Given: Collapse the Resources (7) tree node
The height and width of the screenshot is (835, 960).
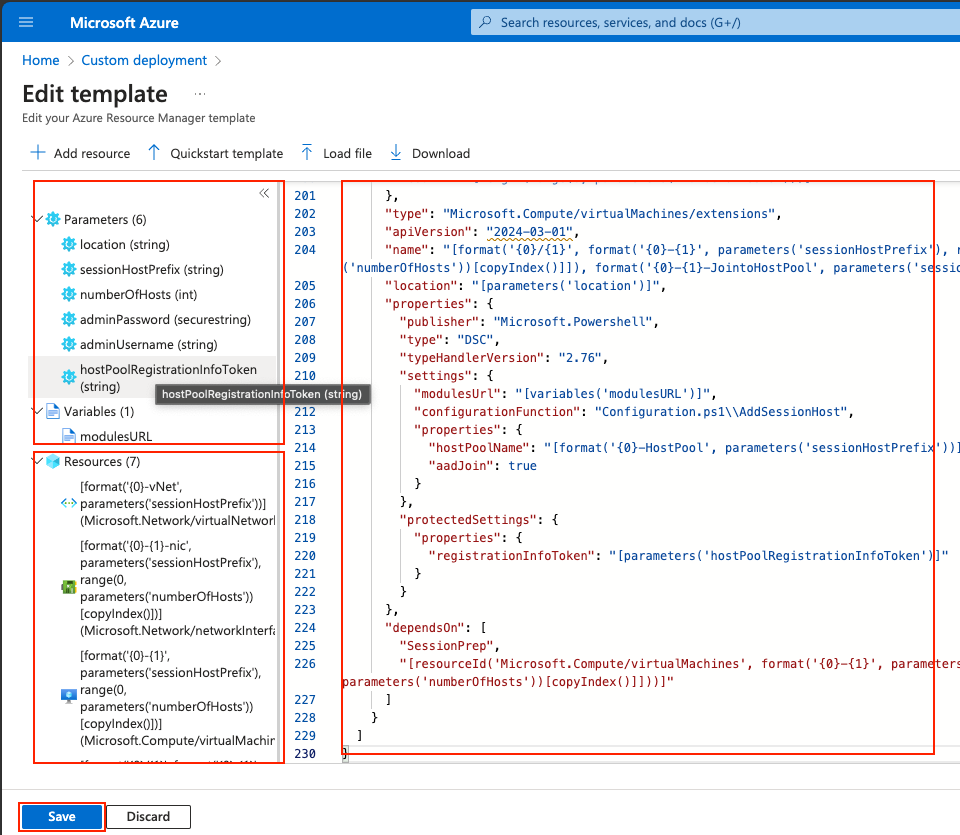Looking at the screenshot, I should 38,462.
